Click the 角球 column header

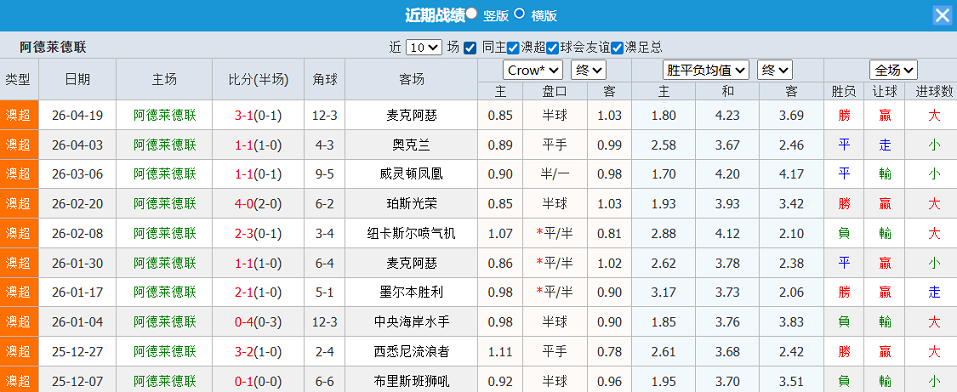coord(325,79)
